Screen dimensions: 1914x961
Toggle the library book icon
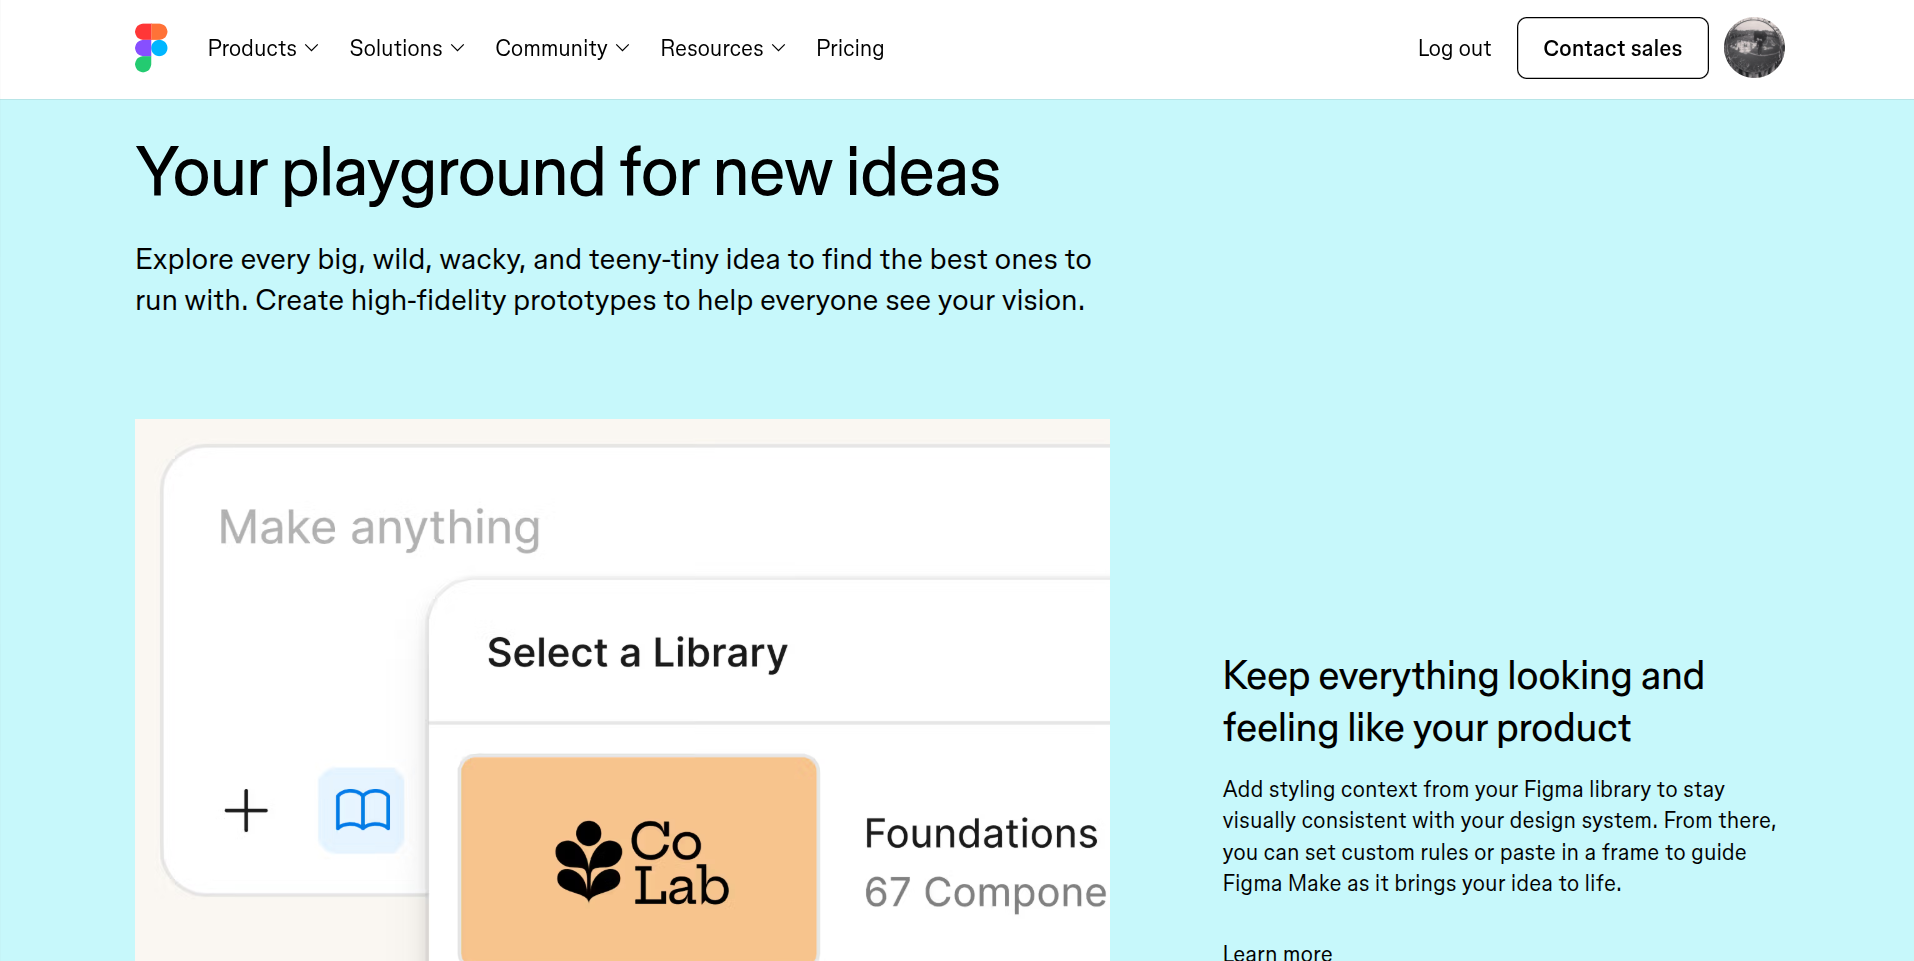[x=362, y=810]
